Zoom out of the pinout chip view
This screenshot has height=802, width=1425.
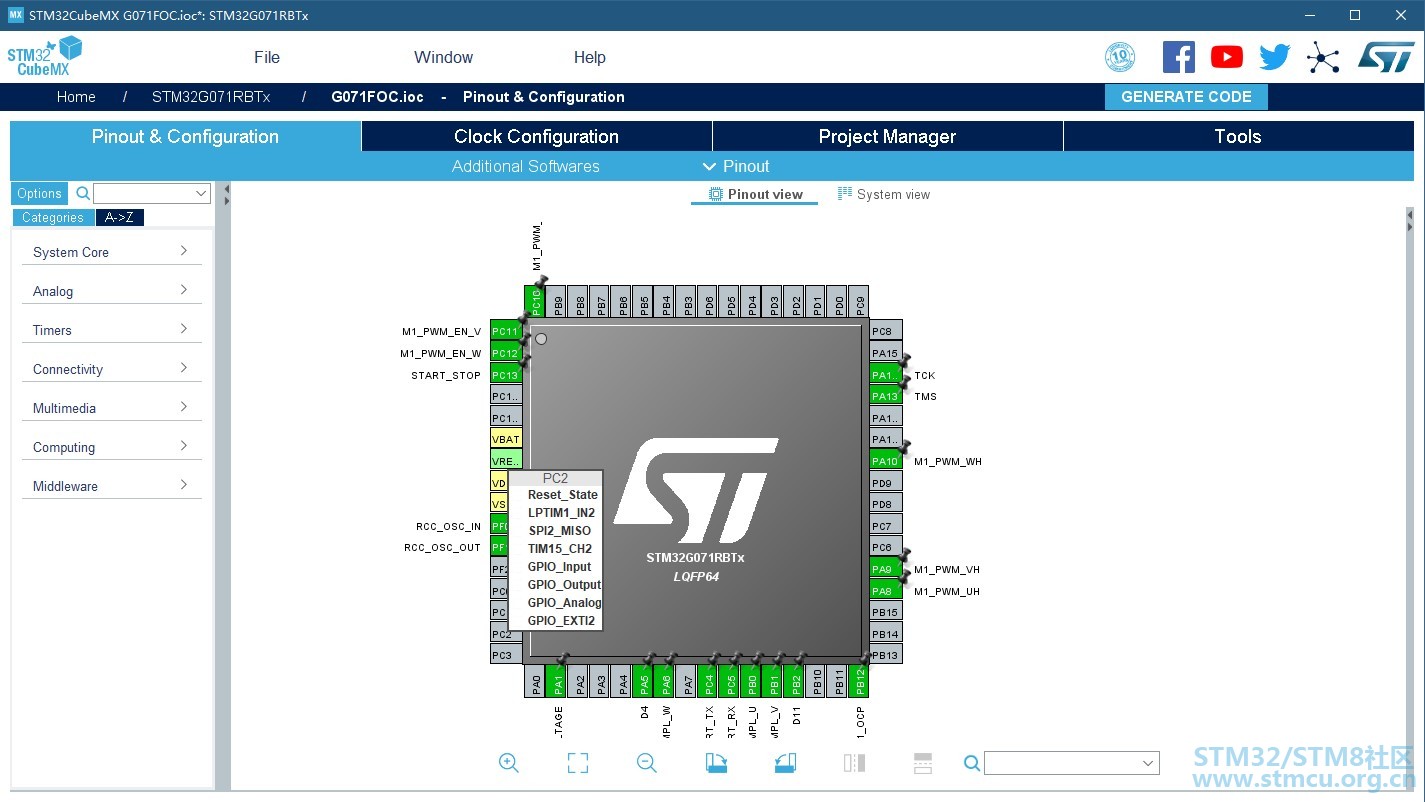click(x=647, y=763)
